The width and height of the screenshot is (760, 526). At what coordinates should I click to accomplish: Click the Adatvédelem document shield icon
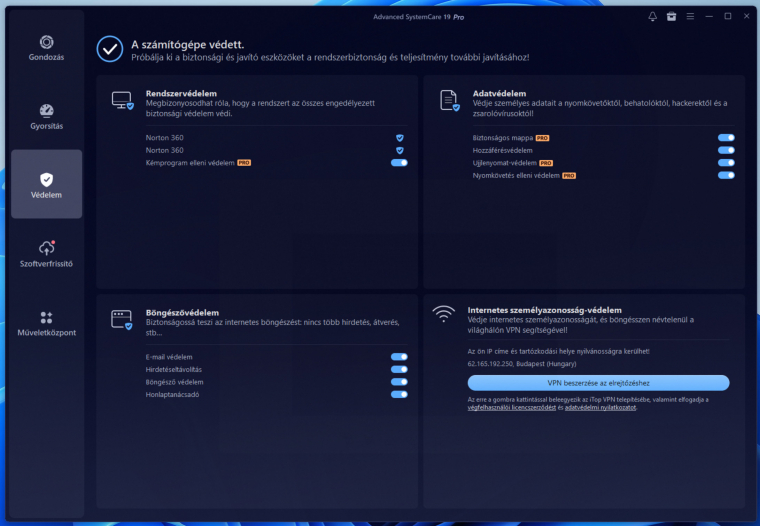tap(450, 100)
